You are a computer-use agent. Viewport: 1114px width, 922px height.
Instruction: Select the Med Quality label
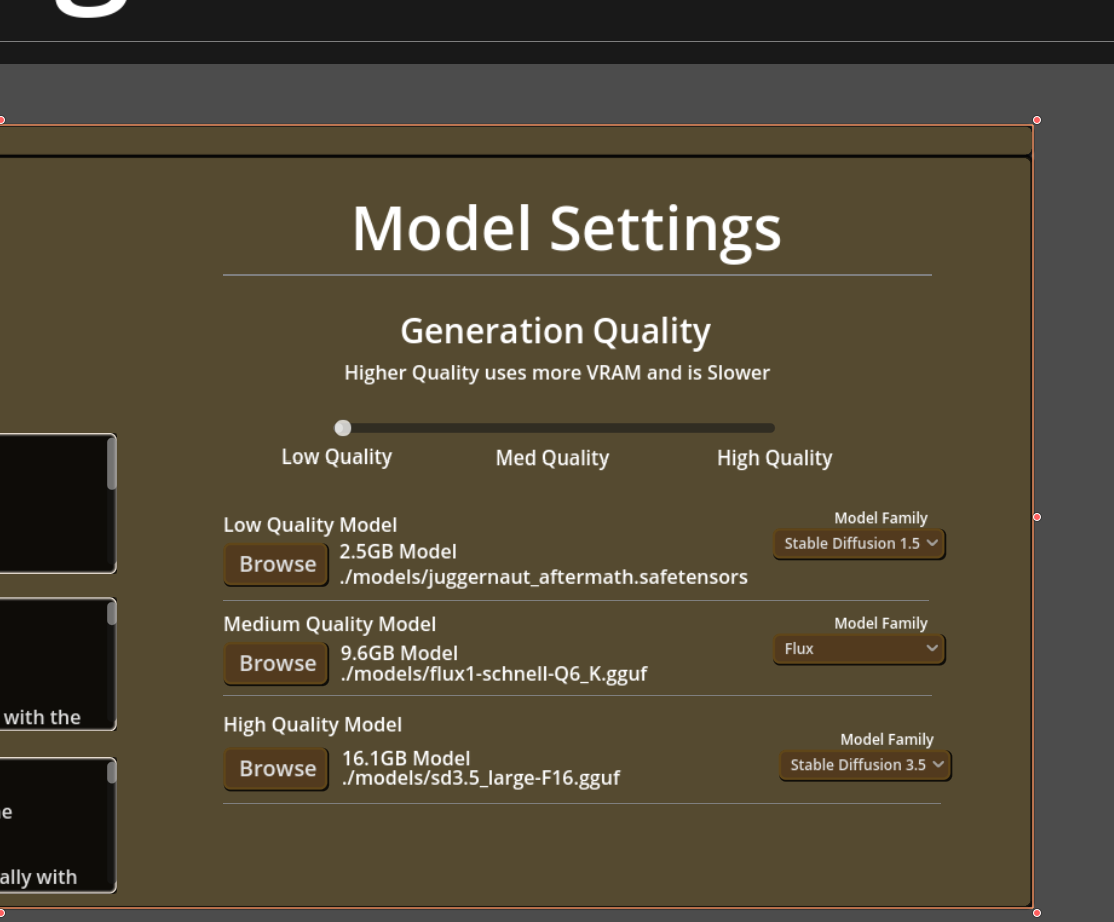tap(552, 458)
